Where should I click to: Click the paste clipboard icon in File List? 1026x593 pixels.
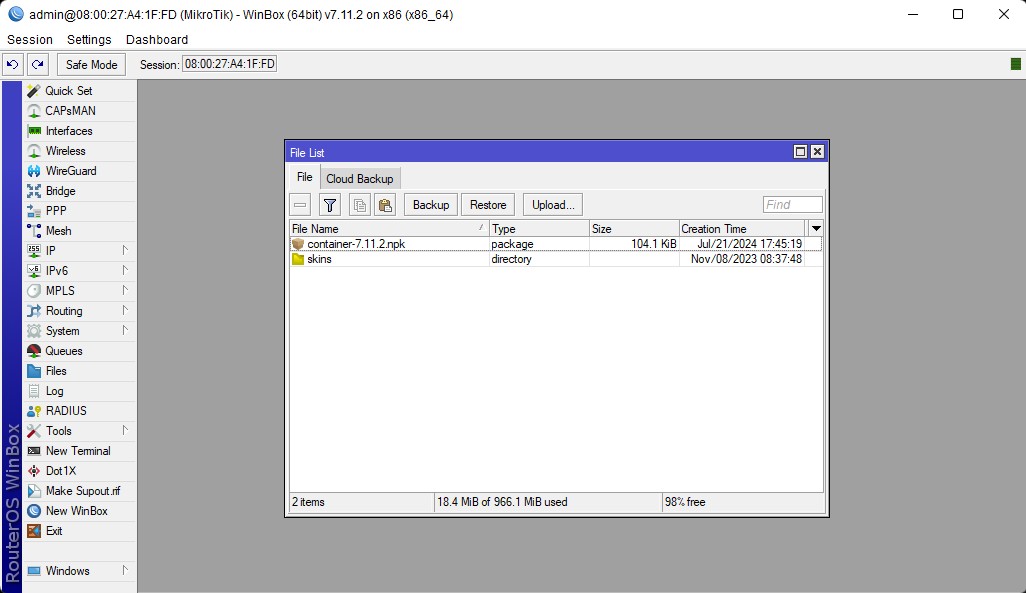(x=385, y=205)
